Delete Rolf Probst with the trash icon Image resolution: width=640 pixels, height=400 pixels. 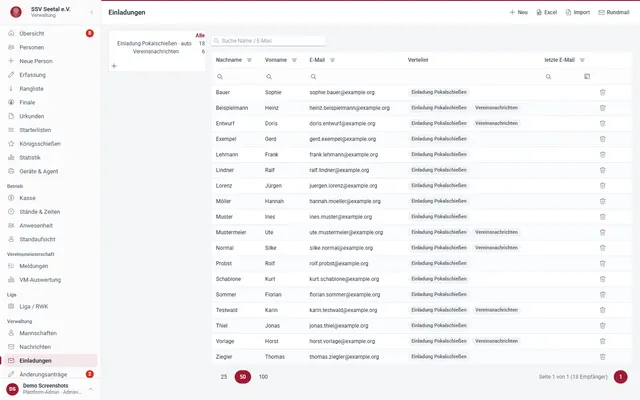602,263
